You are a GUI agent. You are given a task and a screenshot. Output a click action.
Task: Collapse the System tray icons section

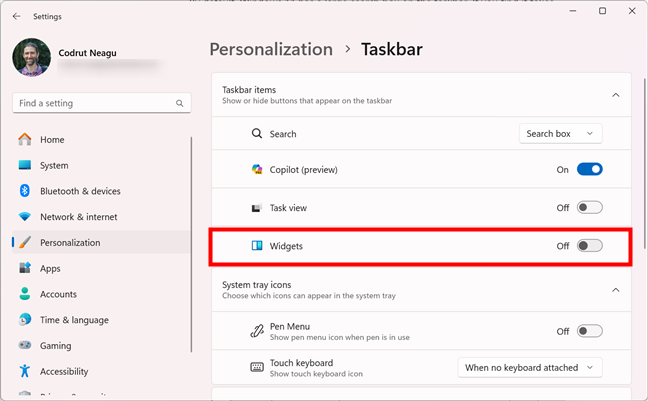[x=616, y=290]
